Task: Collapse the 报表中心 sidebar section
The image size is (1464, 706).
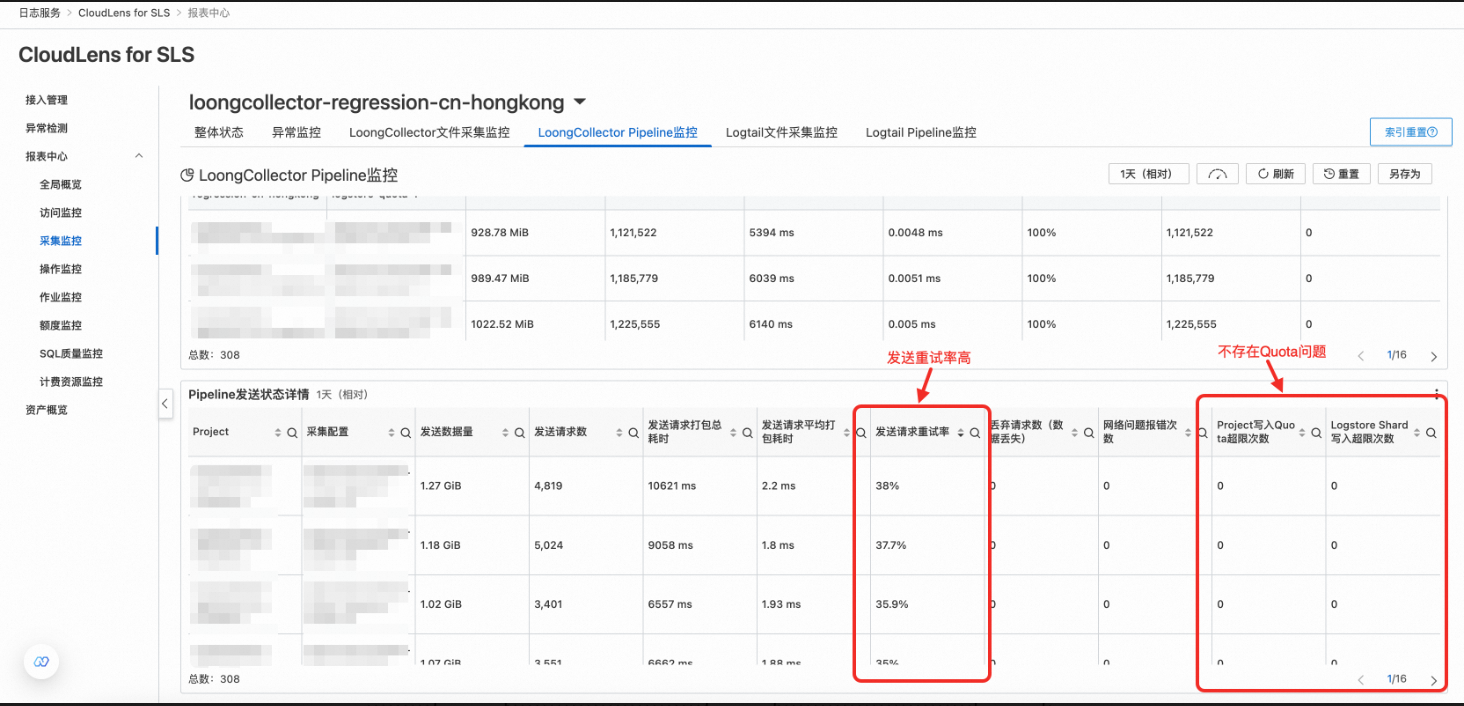Action: [139, 156]
